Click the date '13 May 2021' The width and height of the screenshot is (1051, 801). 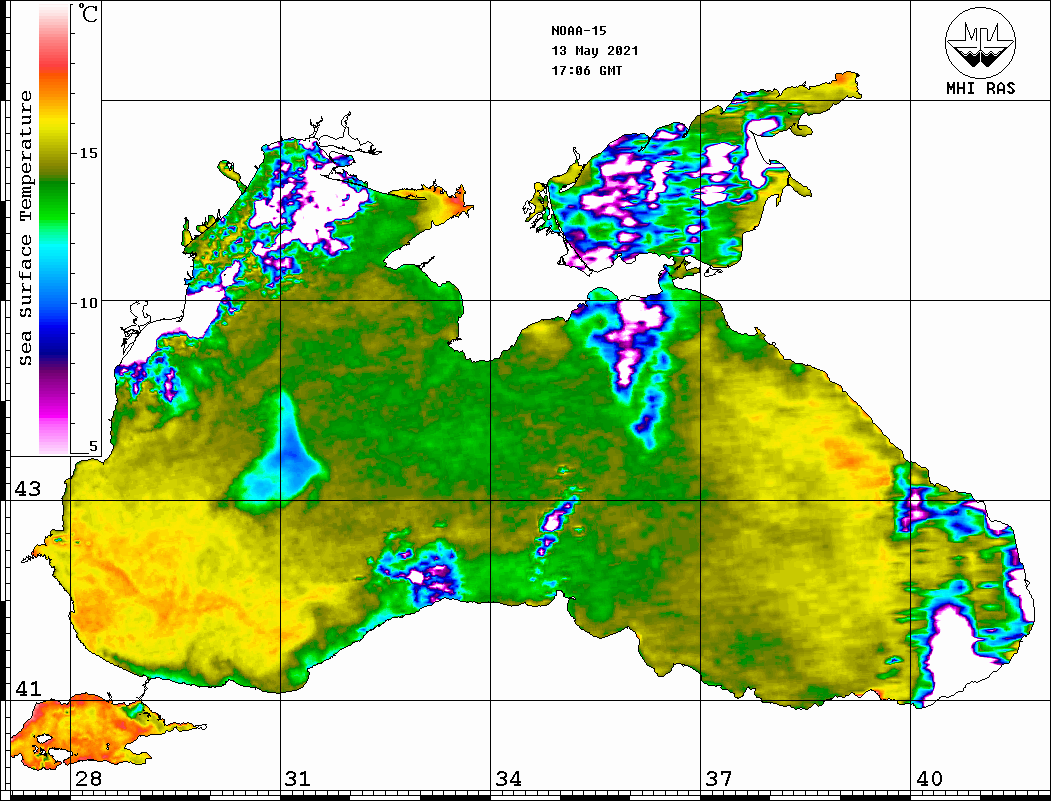pos(595,51)
